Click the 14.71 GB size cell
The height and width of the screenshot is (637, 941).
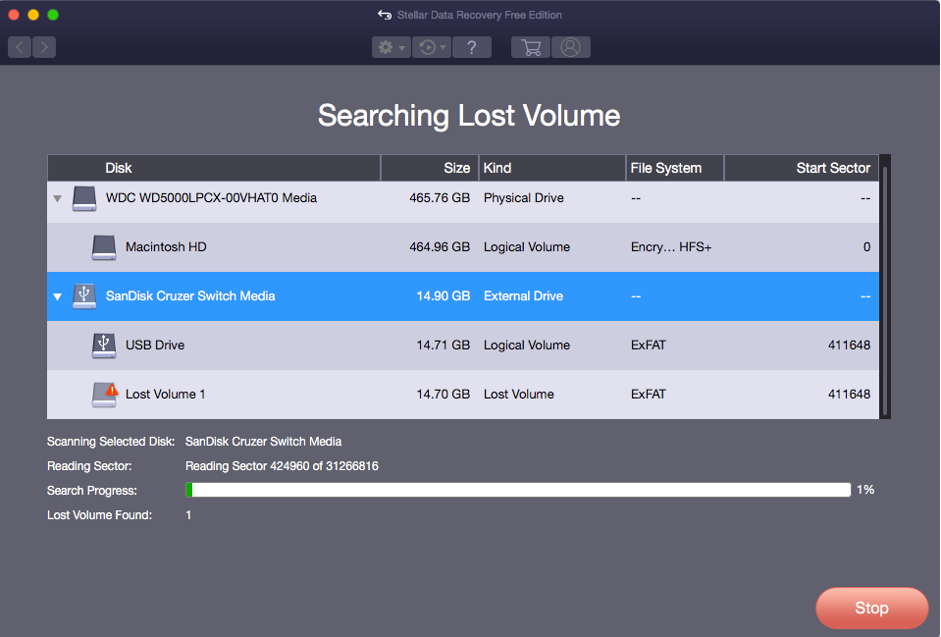(443, 345)
